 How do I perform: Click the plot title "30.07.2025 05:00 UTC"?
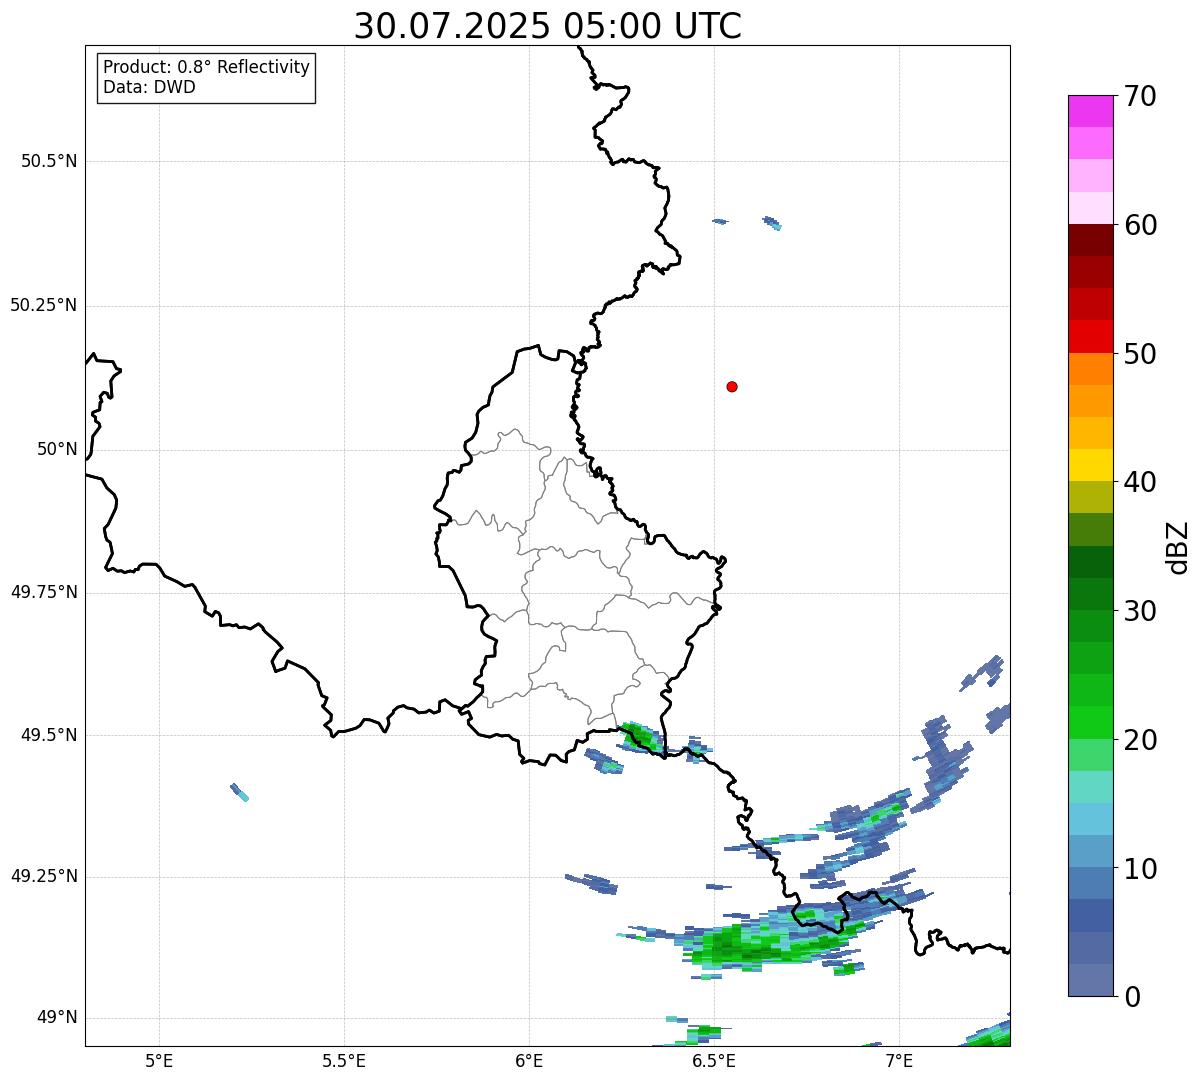click(548, 26)
